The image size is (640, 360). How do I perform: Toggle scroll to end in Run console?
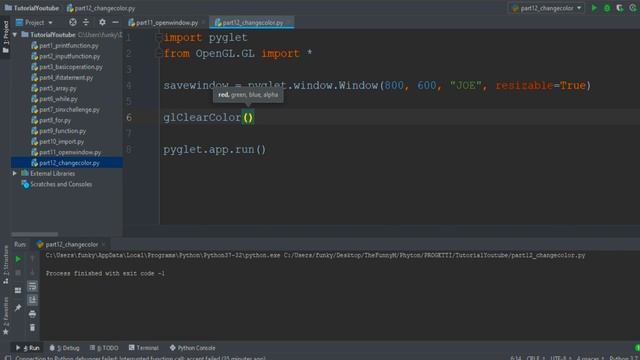[32, 300]
